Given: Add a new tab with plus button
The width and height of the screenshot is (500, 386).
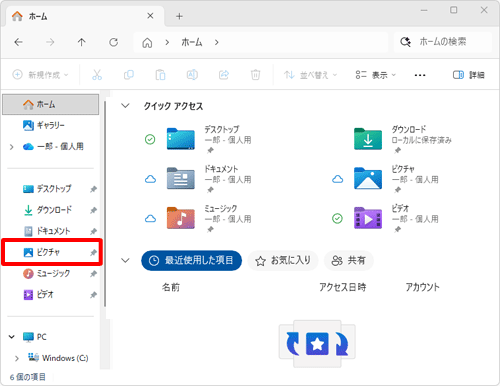Looking at the screenshot, I should point(179,16).
